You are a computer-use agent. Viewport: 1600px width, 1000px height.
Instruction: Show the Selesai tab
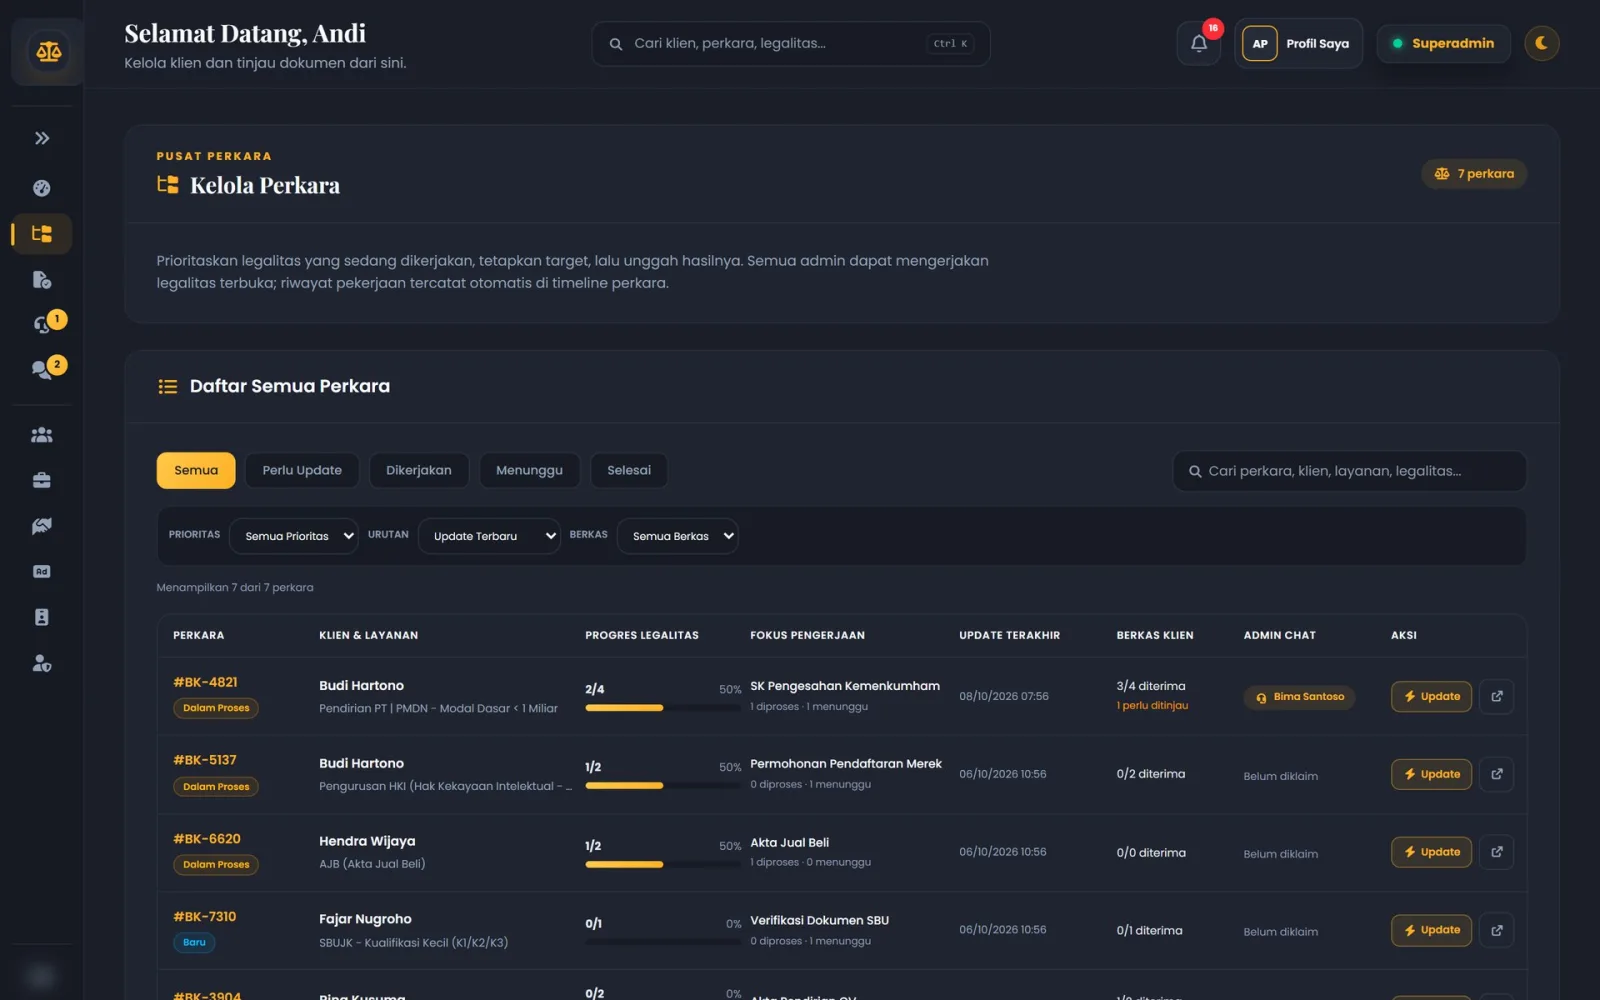tap(629, 471)
